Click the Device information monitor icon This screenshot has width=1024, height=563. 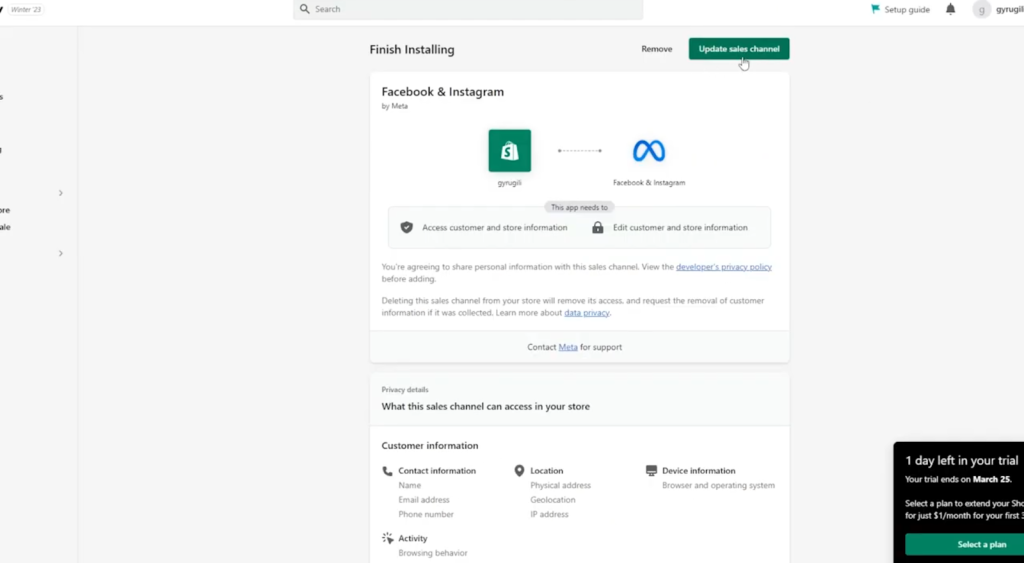651,470
